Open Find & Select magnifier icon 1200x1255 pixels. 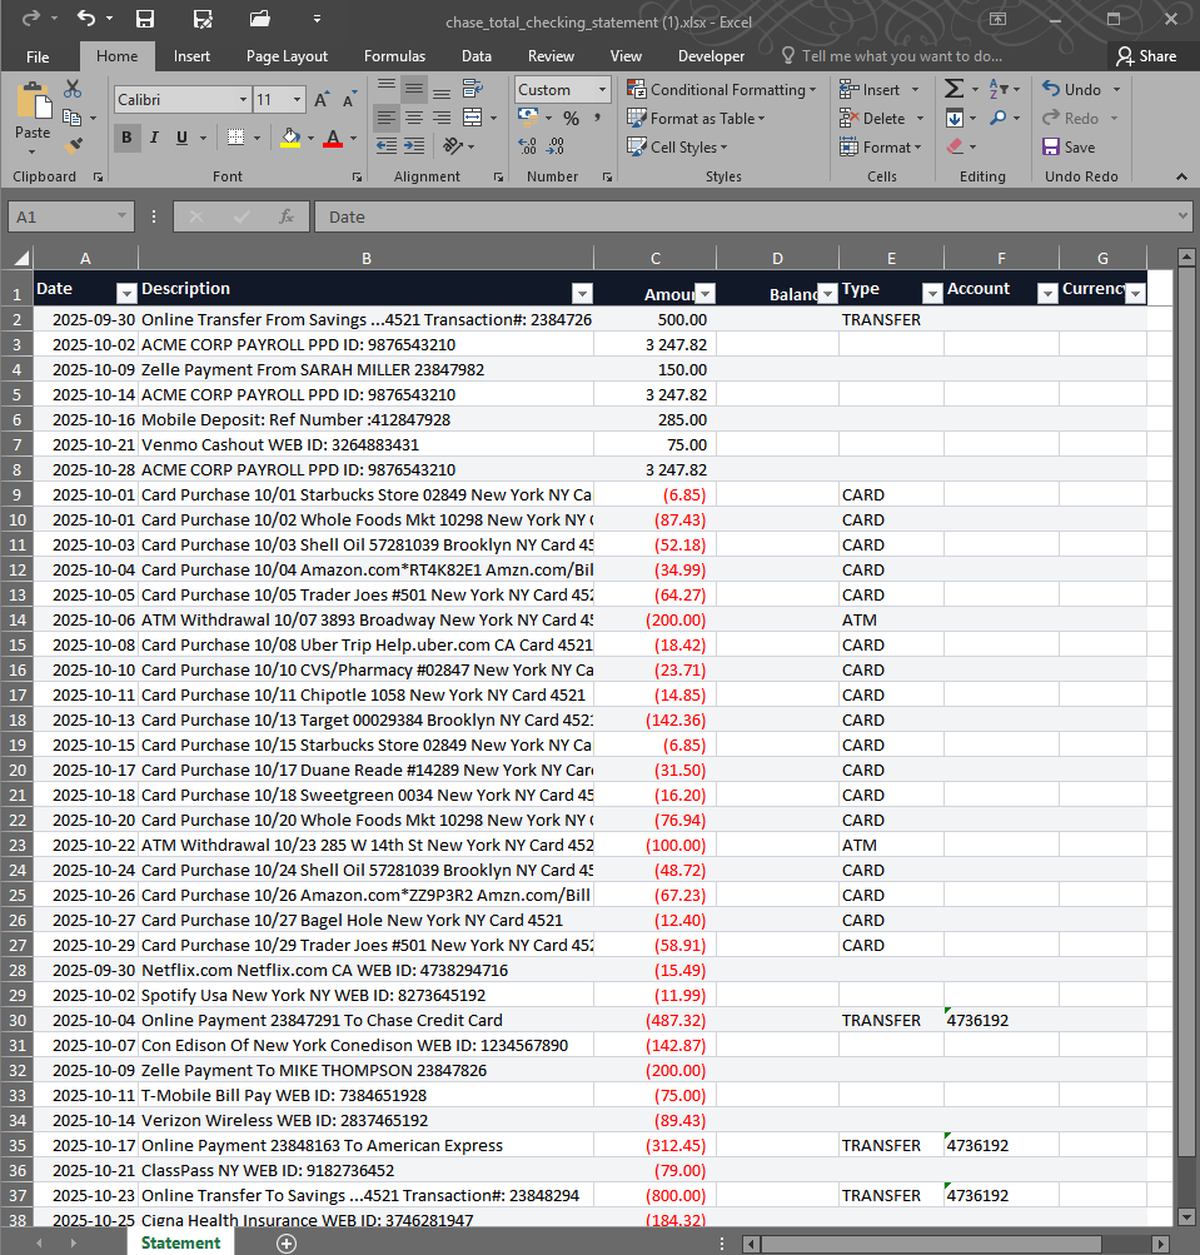[x=998, y=118]
